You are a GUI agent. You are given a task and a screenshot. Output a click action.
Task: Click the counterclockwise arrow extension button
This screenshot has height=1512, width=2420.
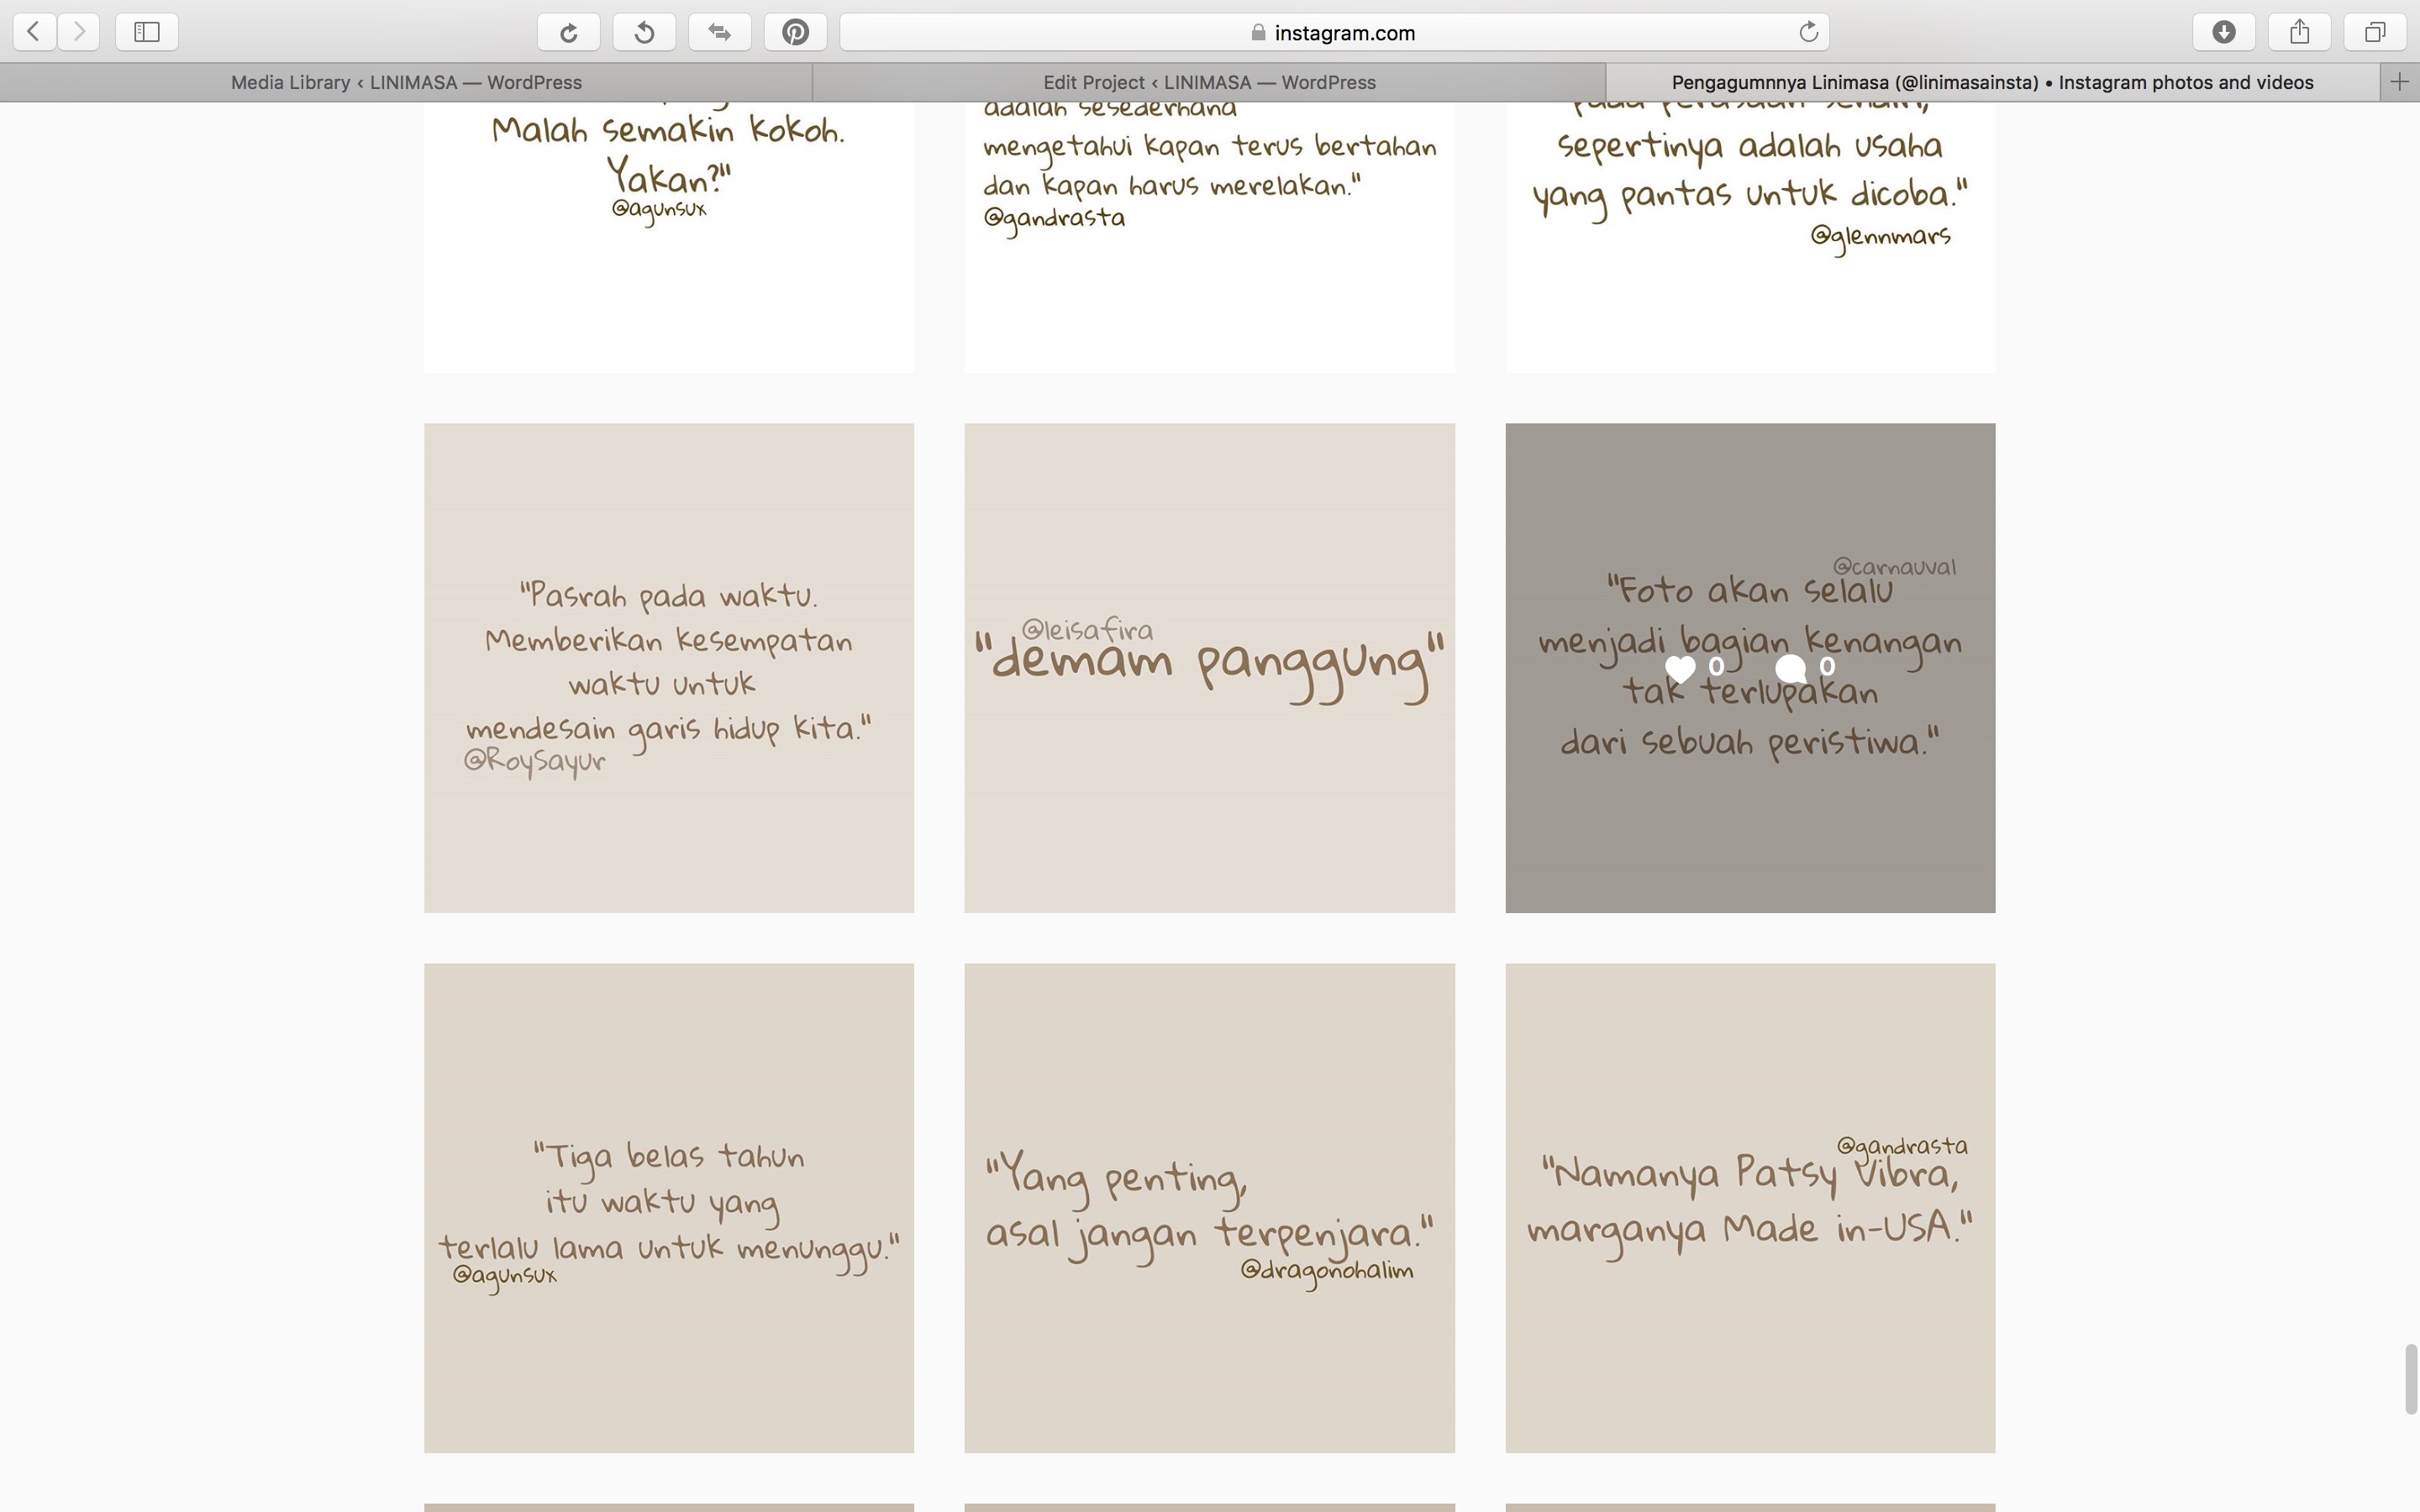[x=644, y=32]
